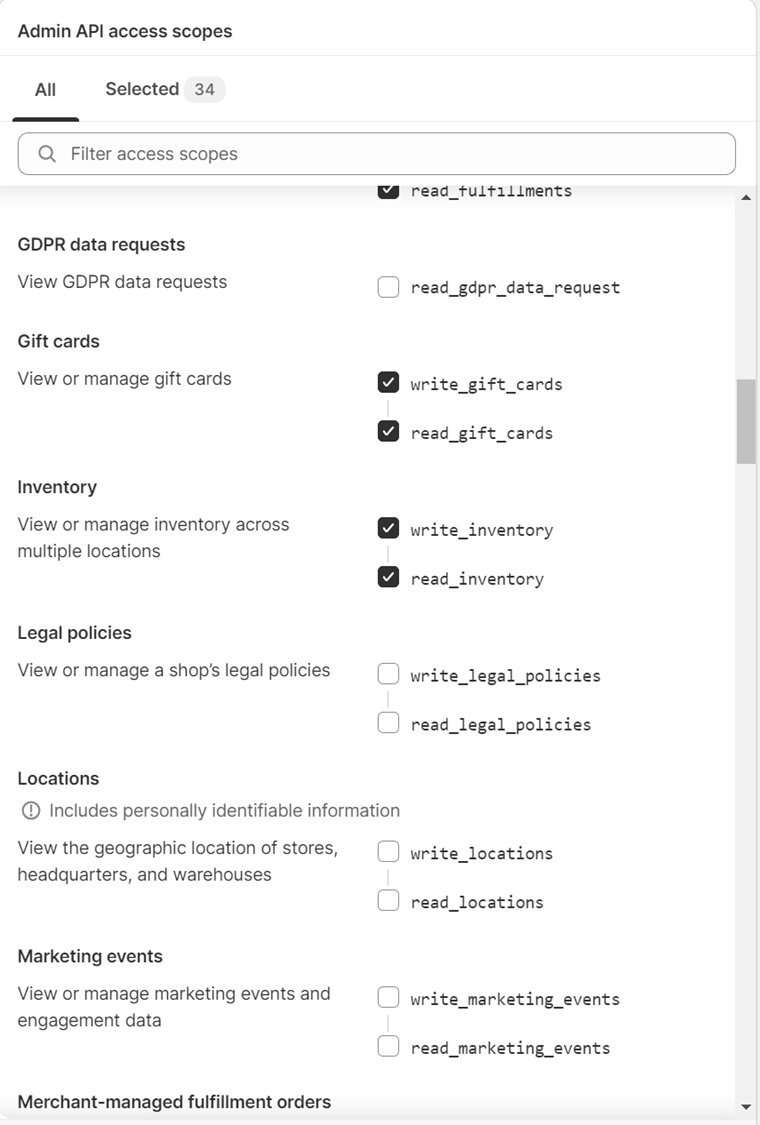Click the Filter access scopes input field
The image size is (760, 1125).
coord(377,154)
